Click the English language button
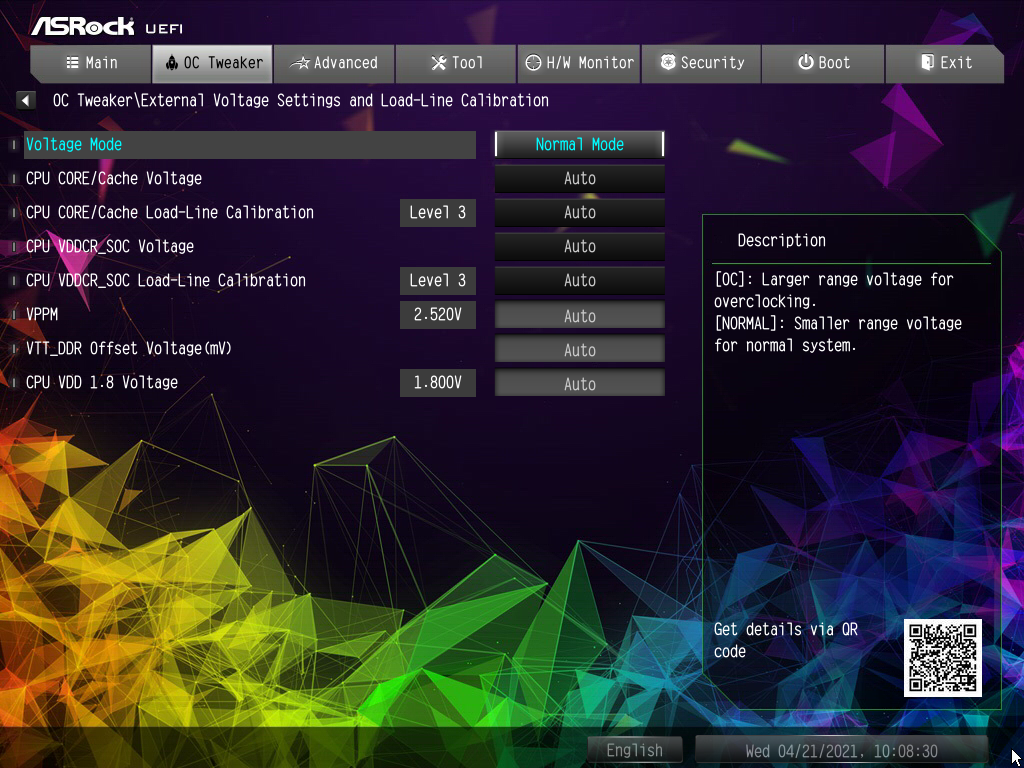1024x768 pixels. tap(635, 750)
